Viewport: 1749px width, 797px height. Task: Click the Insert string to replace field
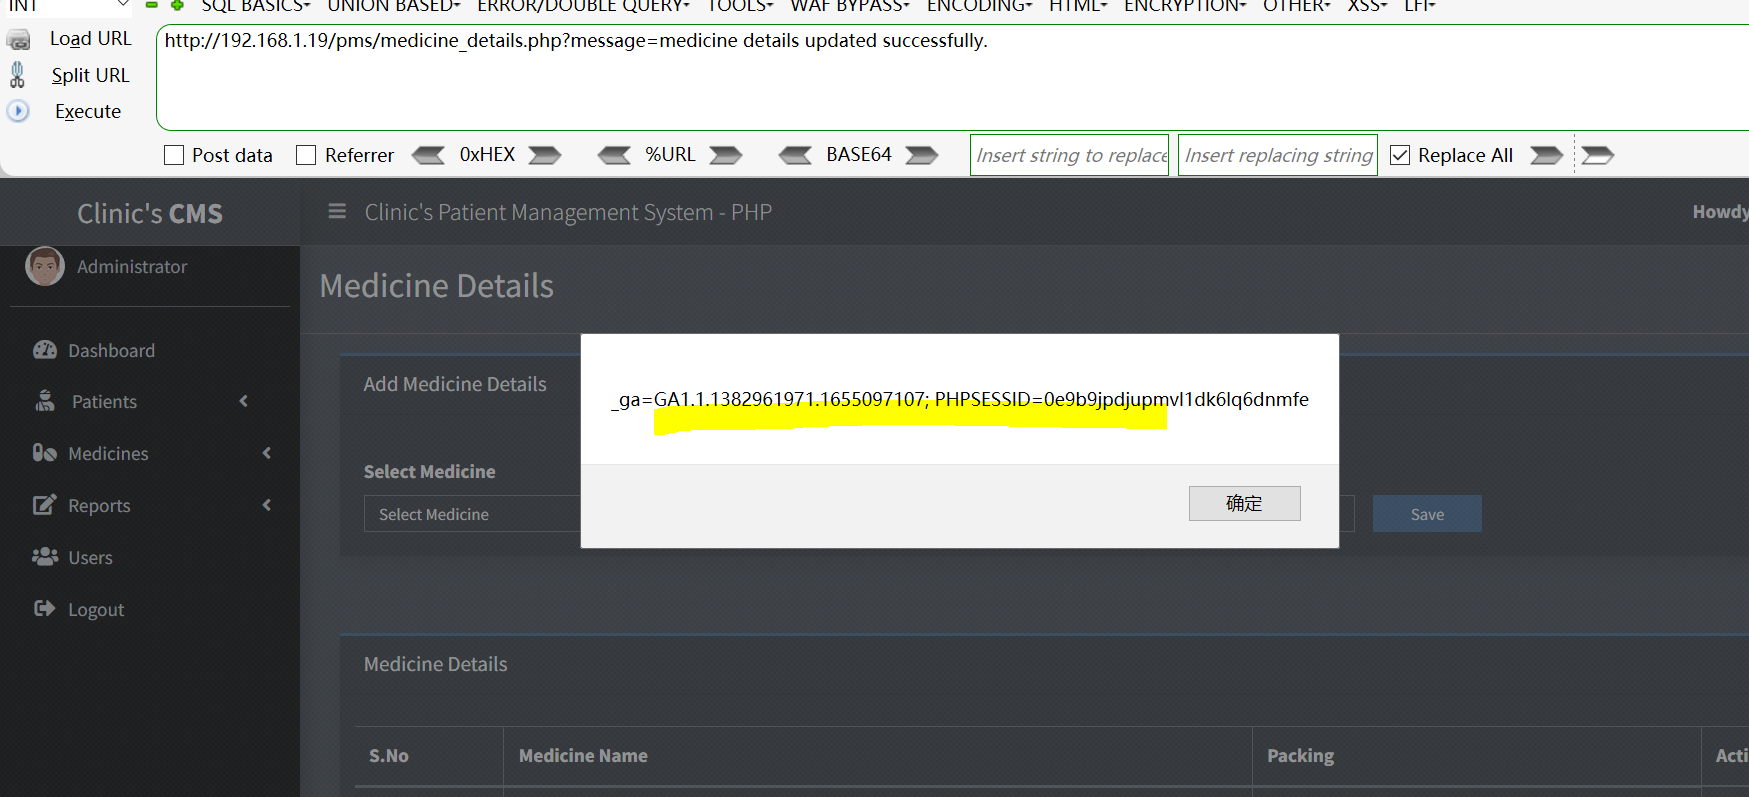click(1069, 155)
